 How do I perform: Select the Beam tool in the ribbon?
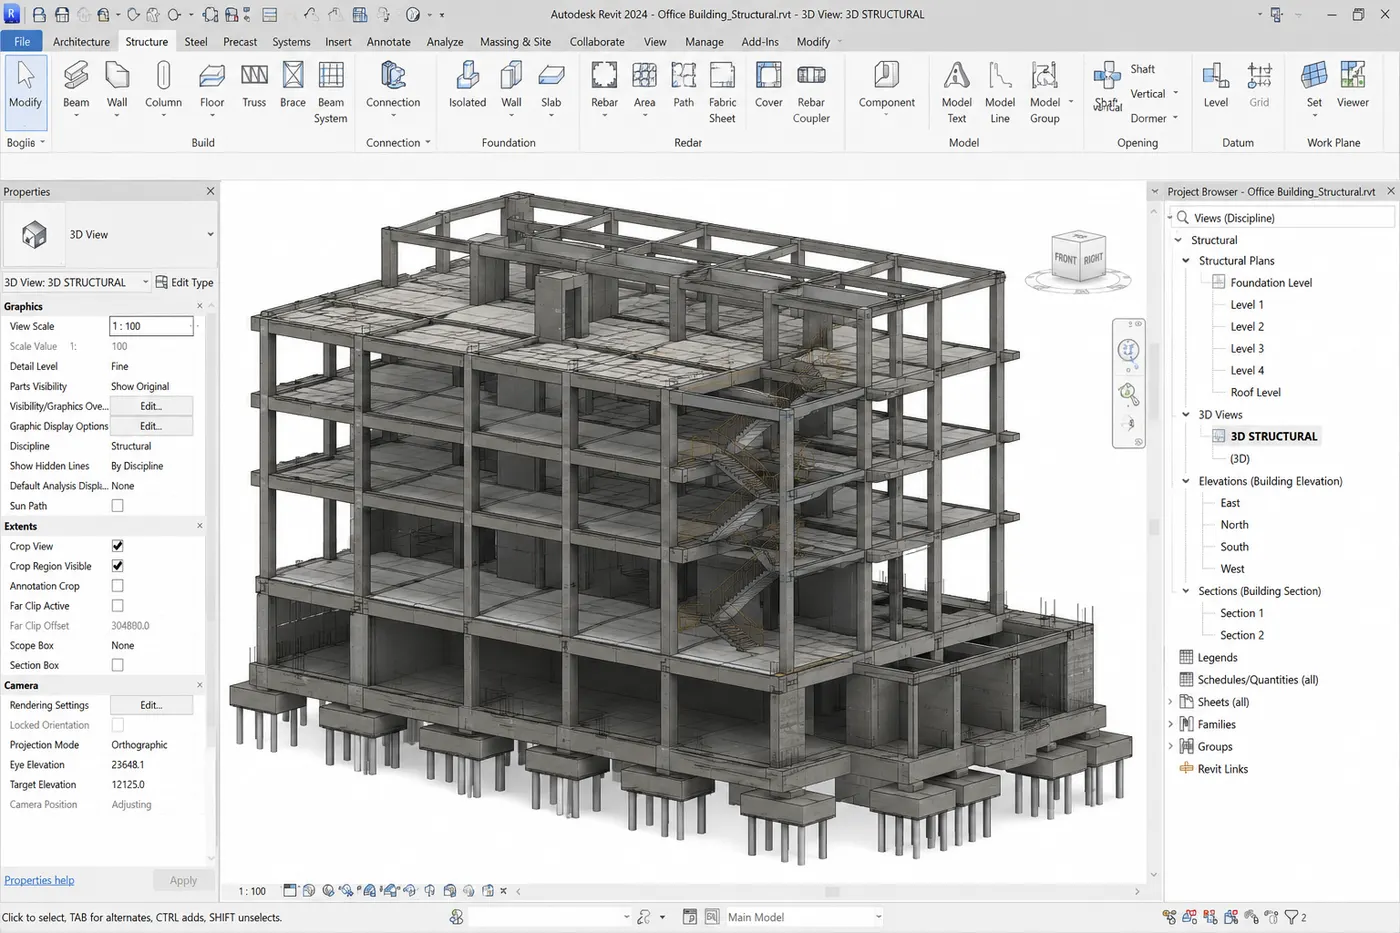coord(76,86)
